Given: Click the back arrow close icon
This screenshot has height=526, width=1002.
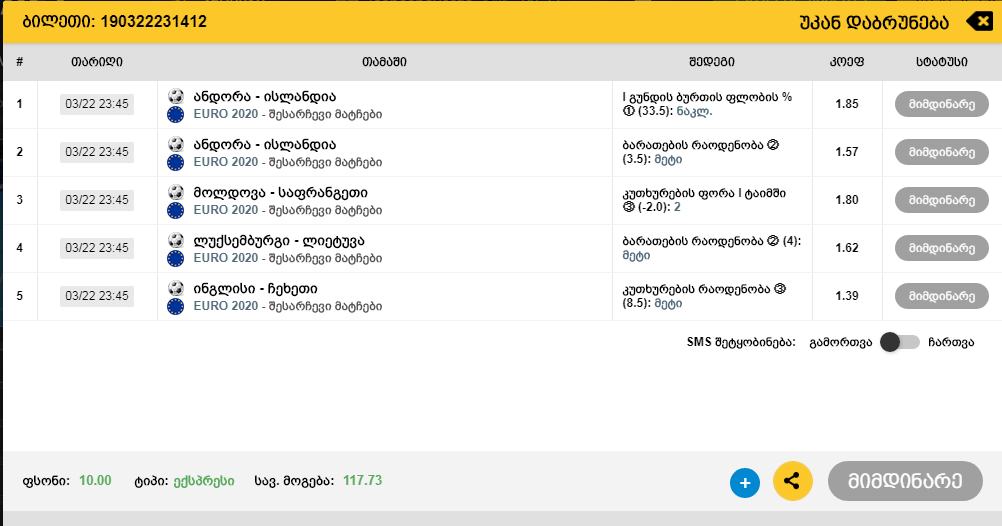Looking at the screenshot, I should tap(979, 22).
